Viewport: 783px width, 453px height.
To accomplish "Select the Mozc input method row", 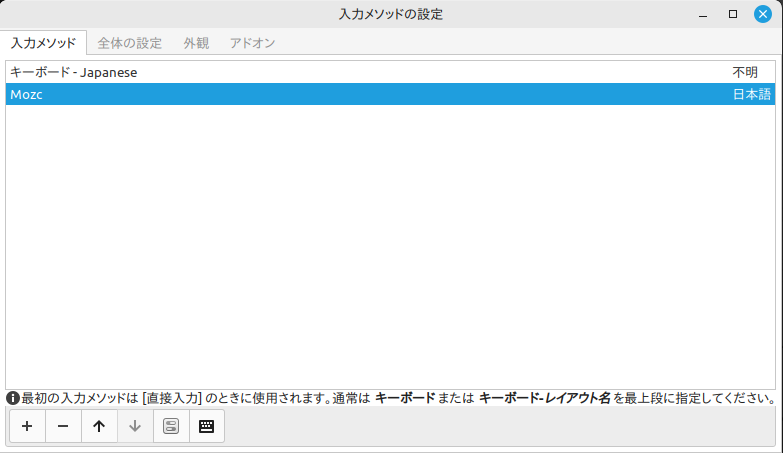I will click(x=391, y=94).
